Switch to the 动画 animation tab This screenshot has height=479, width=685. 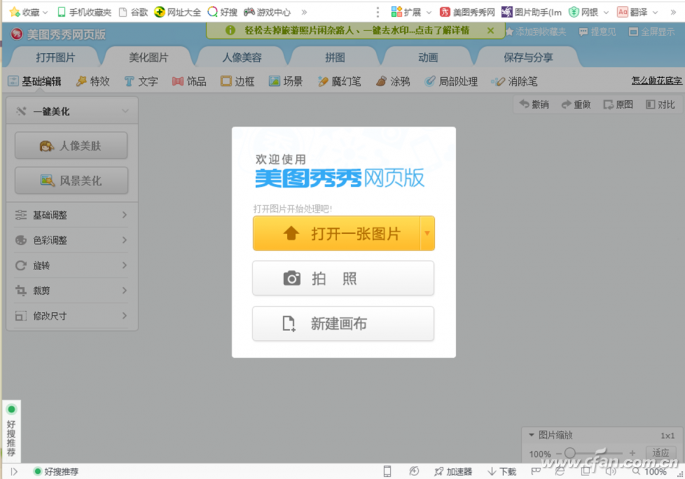point(428,57)
